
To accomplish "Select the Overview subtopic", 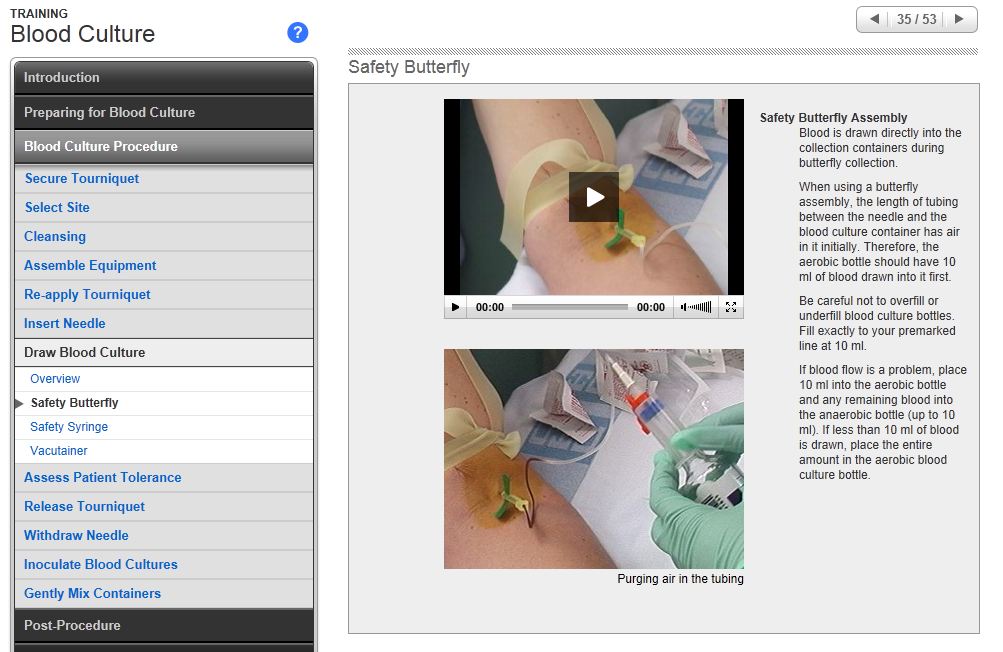I will pyautogui.click(x=55, y=379).
